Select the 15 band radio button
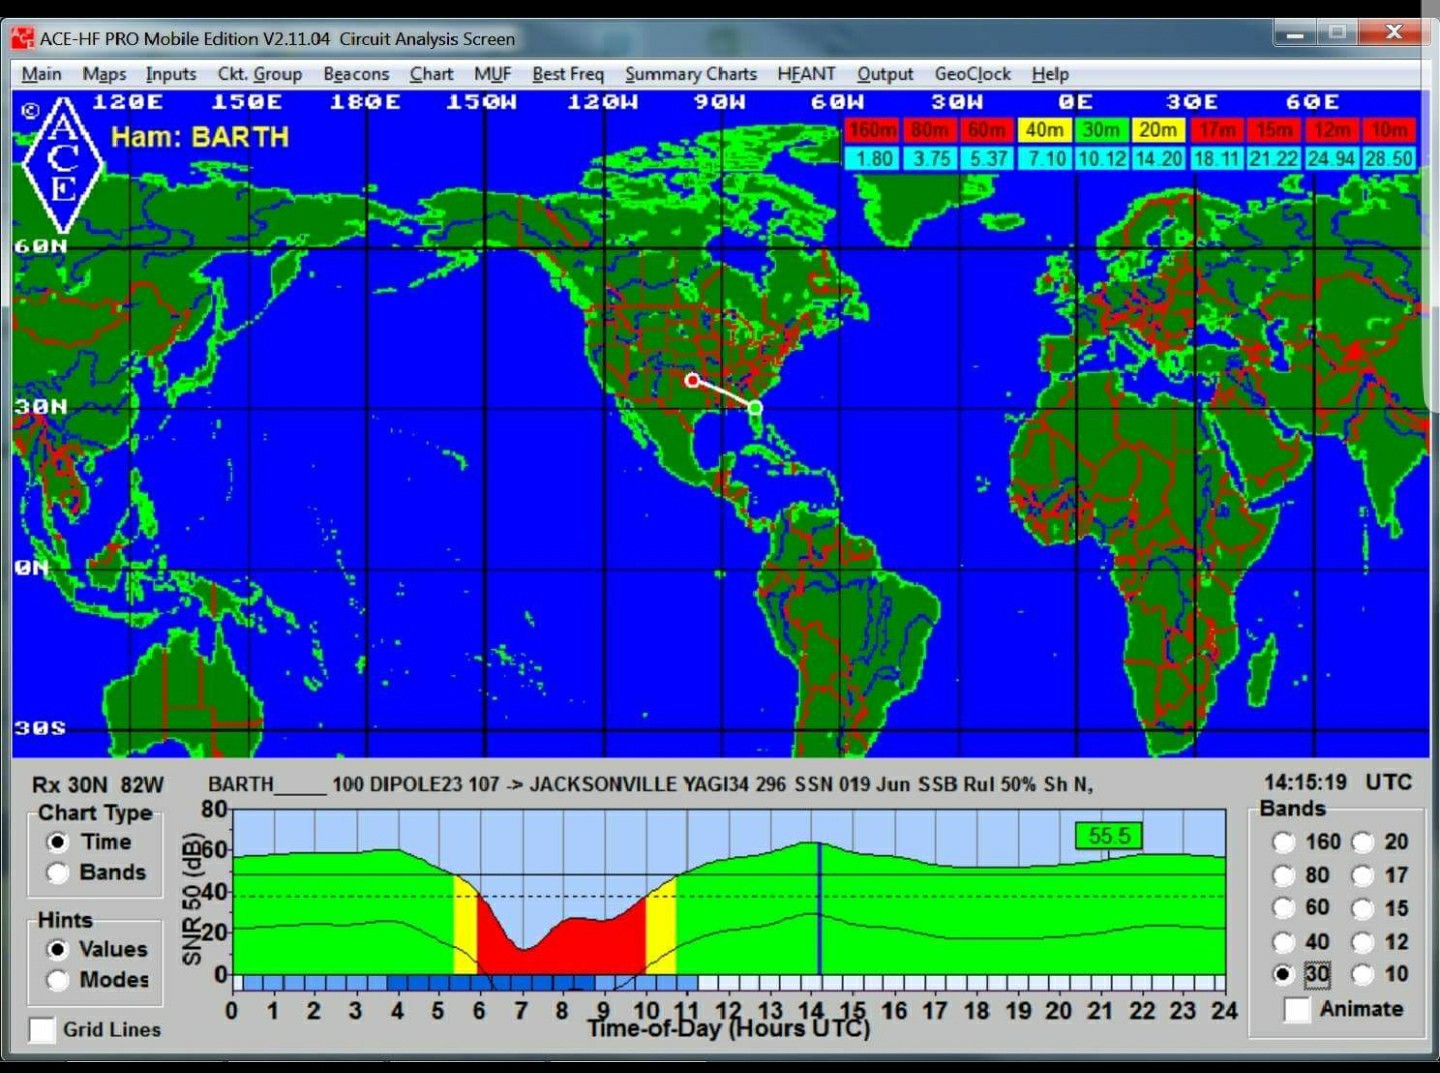1440x1073 pixels. 1363,909
